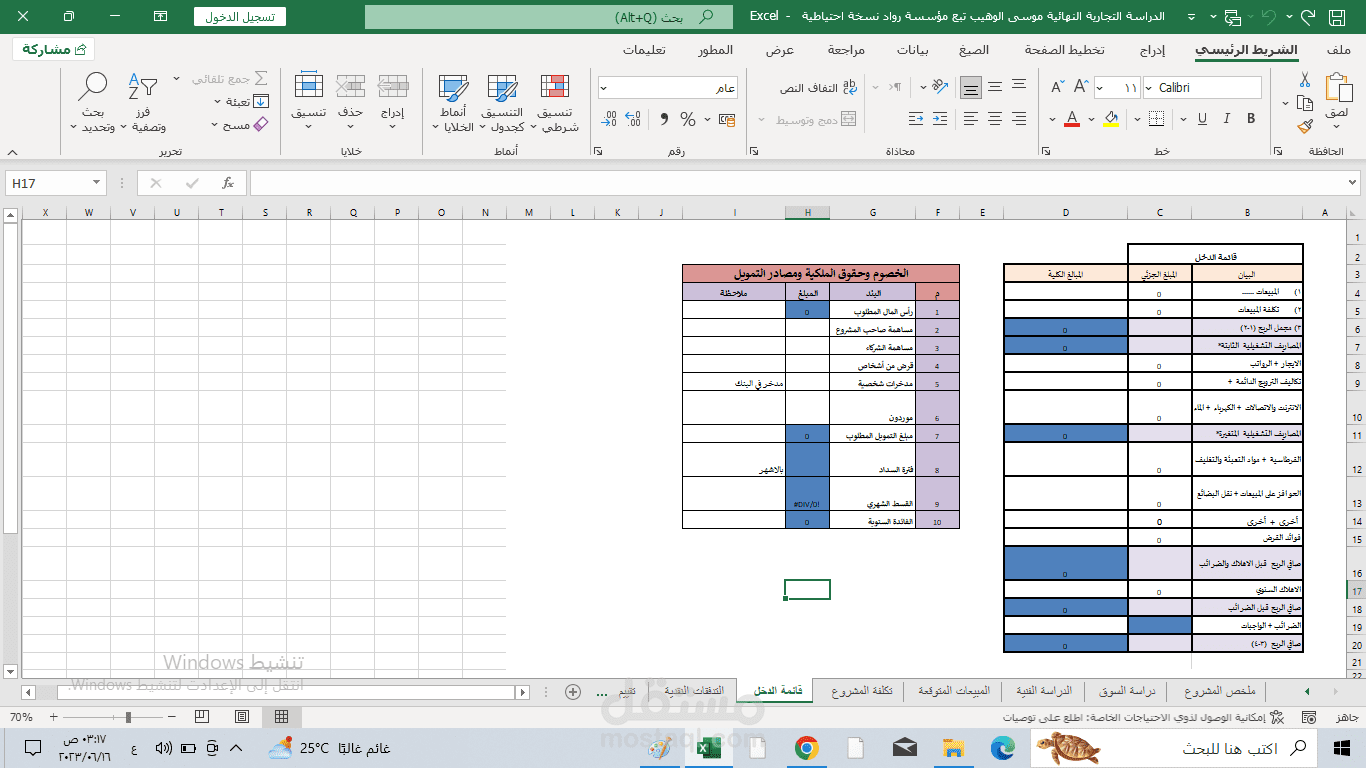Screen dimensions: 1366x768
Task: Click the increase decimal icon
Action: pos(634,119)
